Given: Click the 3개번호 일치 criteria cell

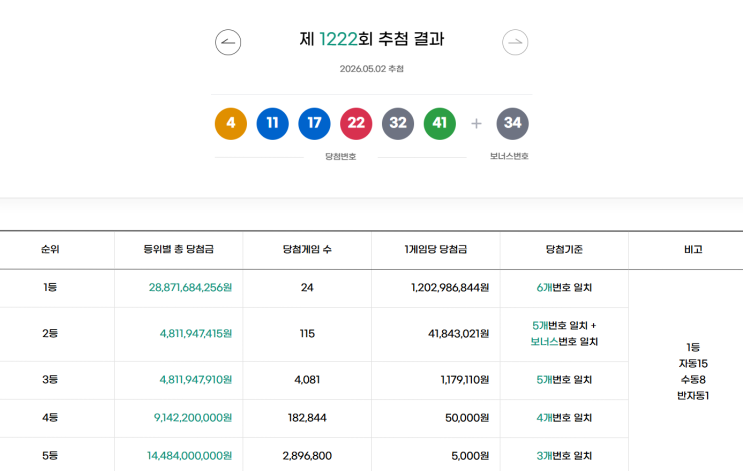Looking at the screenshot, I should tap(564, 456).
